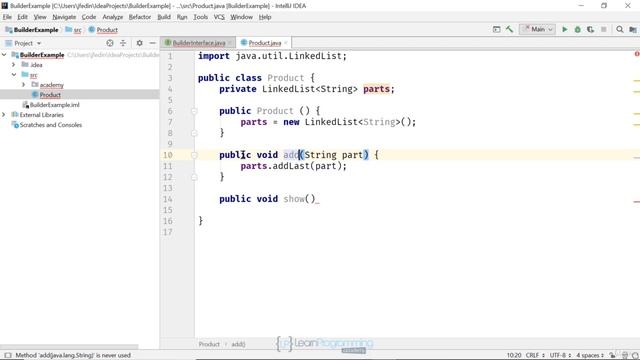Click the error indicator at editor top right

[x=637, y=54]
